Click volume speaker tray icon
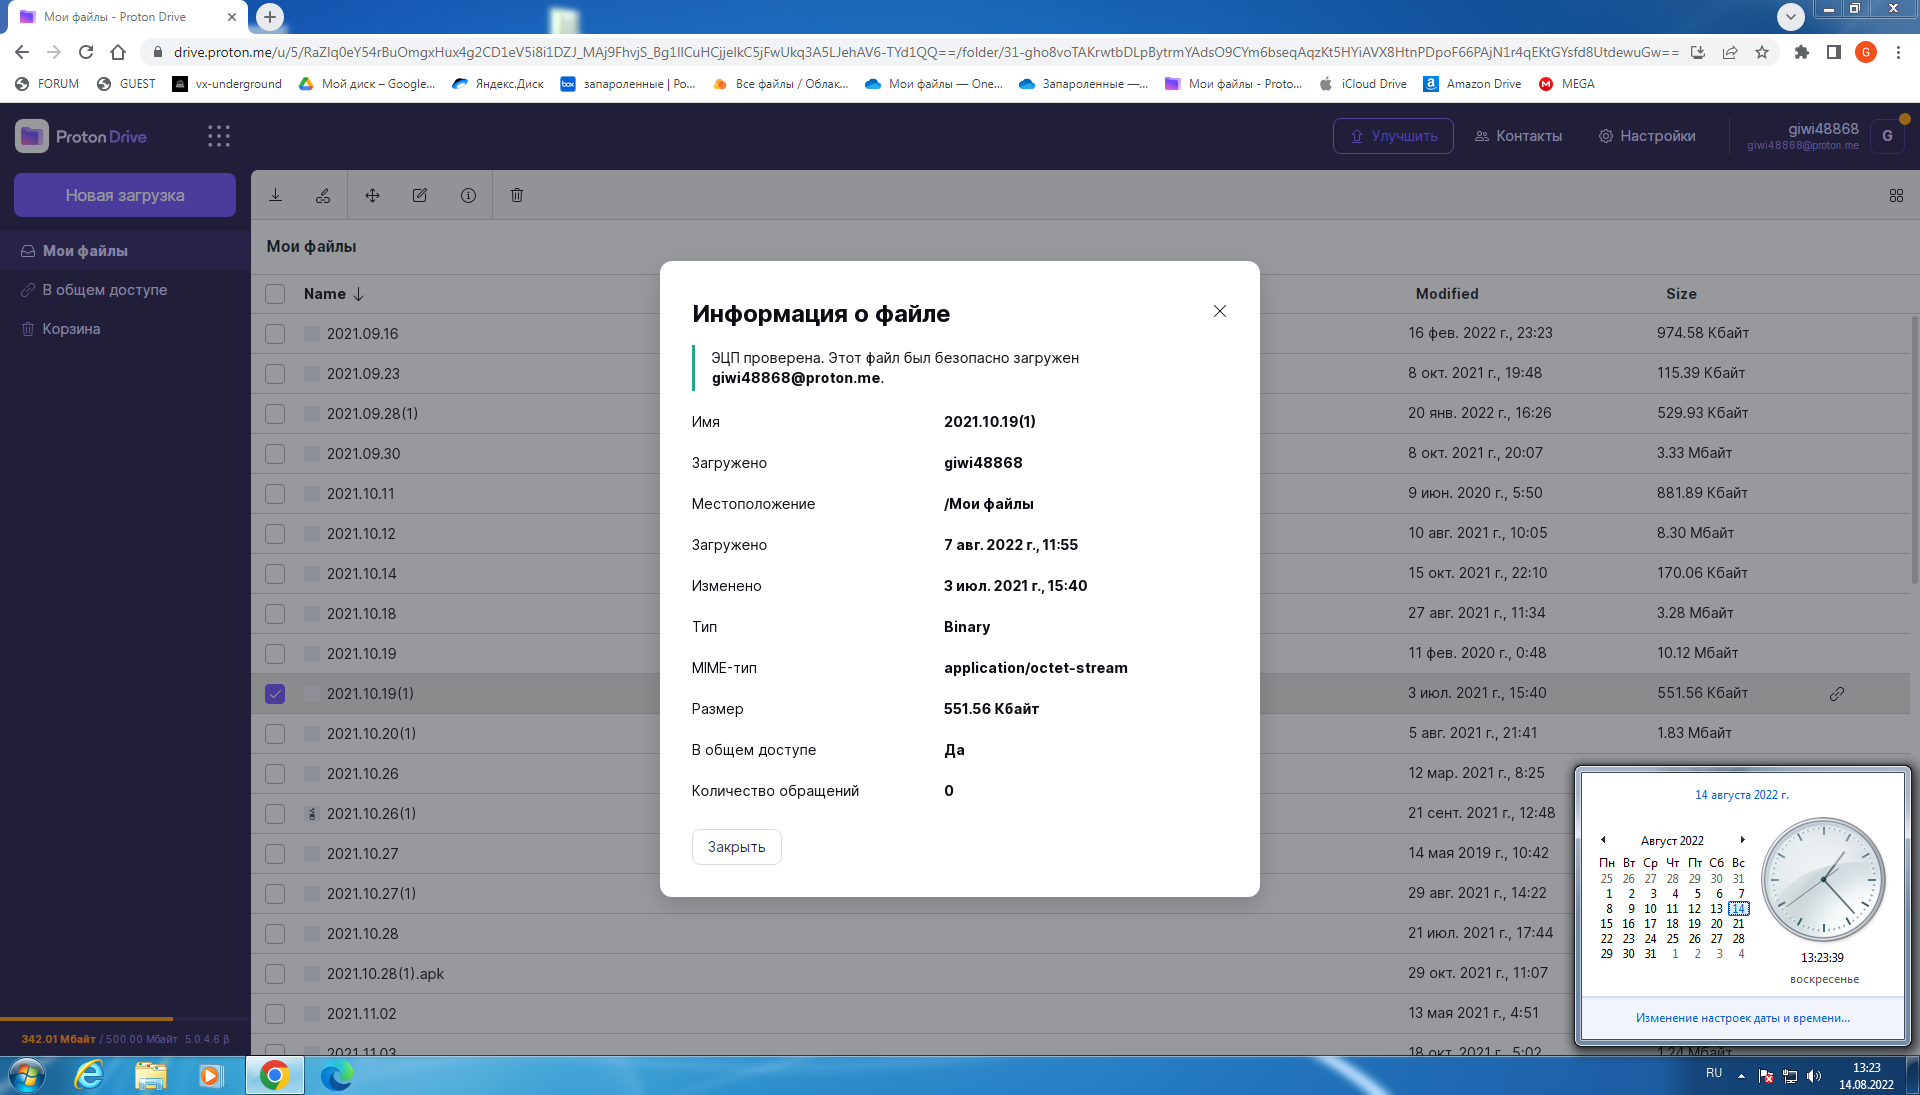This screenshot has height=1095, width=1920. coord(1814,1076)
